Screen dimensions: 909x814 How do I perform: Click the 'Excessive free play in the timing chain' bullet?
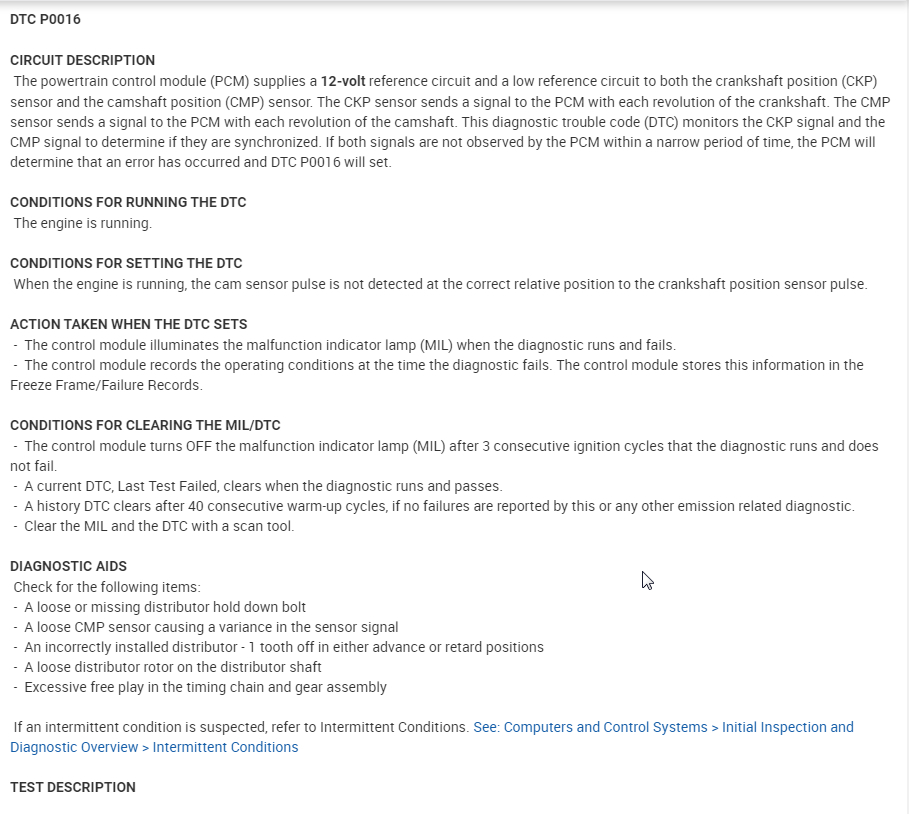point(205,687)
